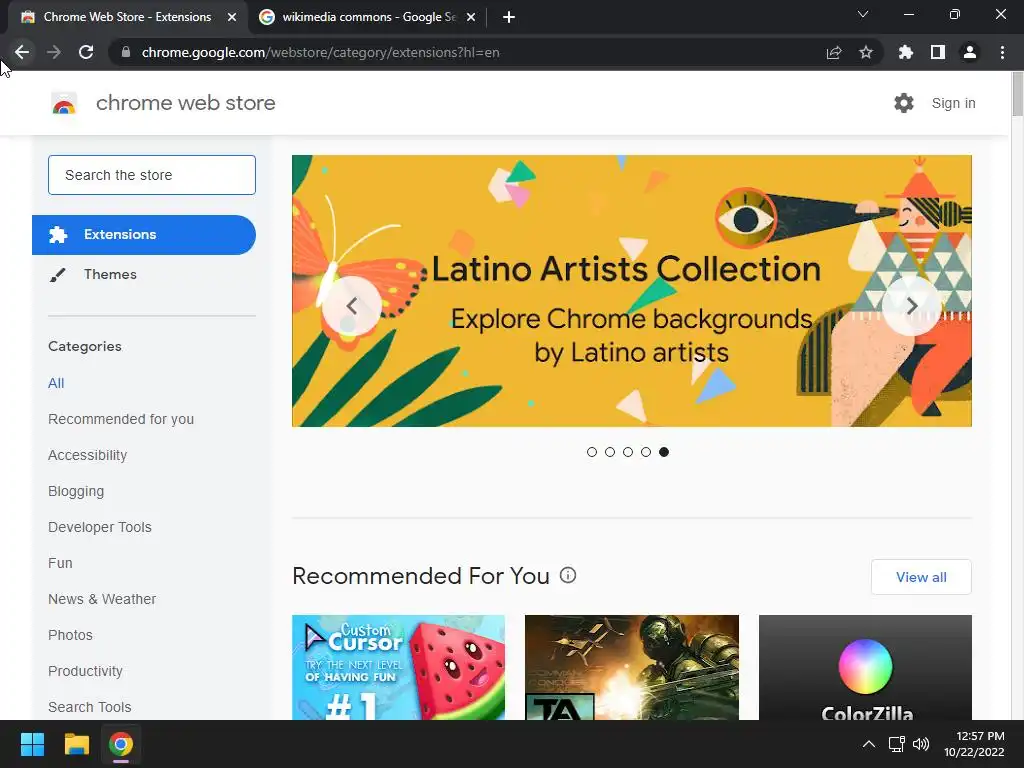This screenshot has width=1024, height=768.
Task: Click the page vertical scrollbar thumb
Action: tap(1017, 95)
